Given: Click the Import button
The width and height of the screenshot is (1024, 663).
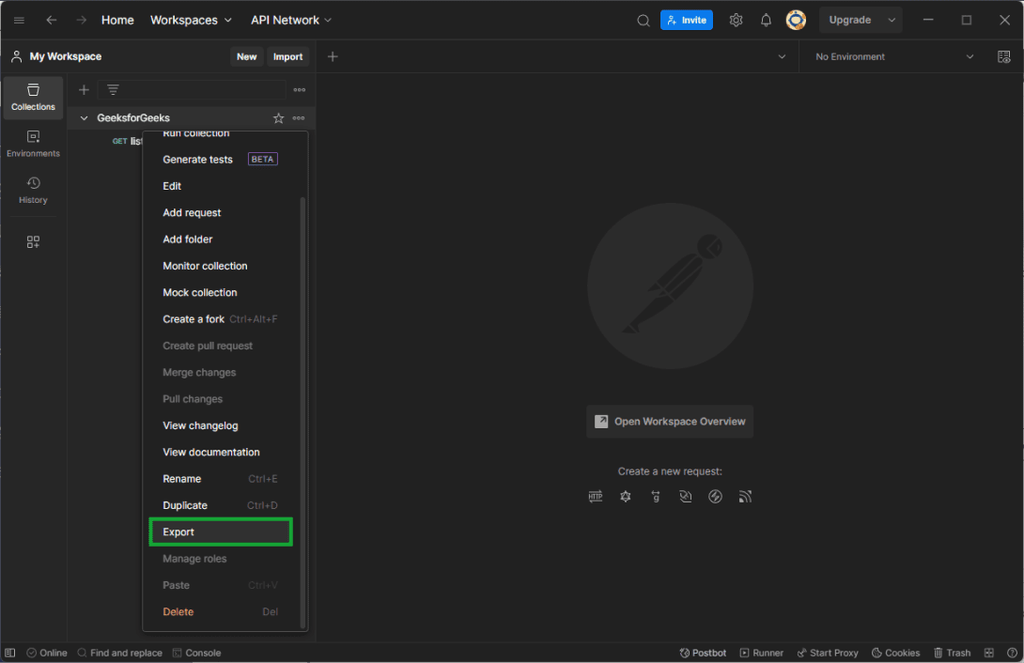Looking at the screenshot, I should click(288, 57).
